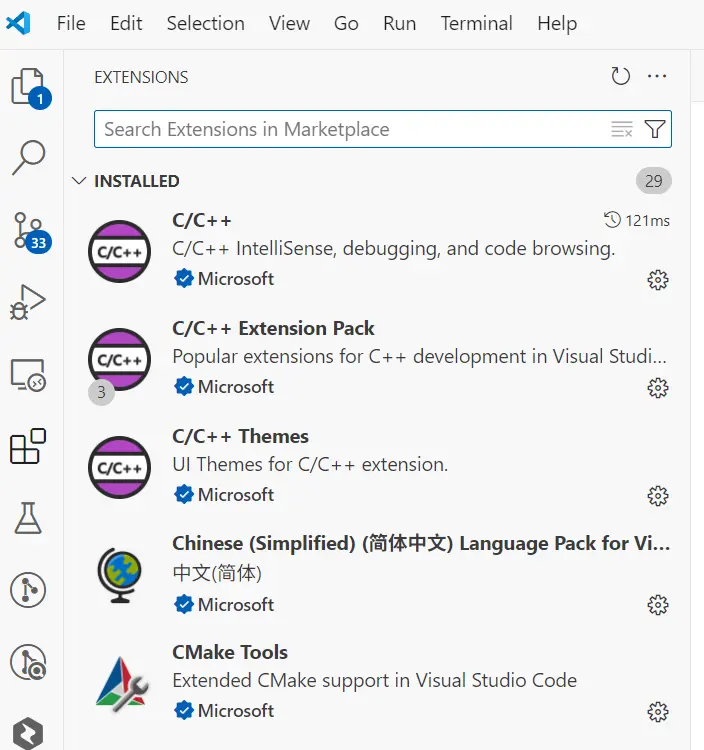Open the Run menu

pos(399,23)
